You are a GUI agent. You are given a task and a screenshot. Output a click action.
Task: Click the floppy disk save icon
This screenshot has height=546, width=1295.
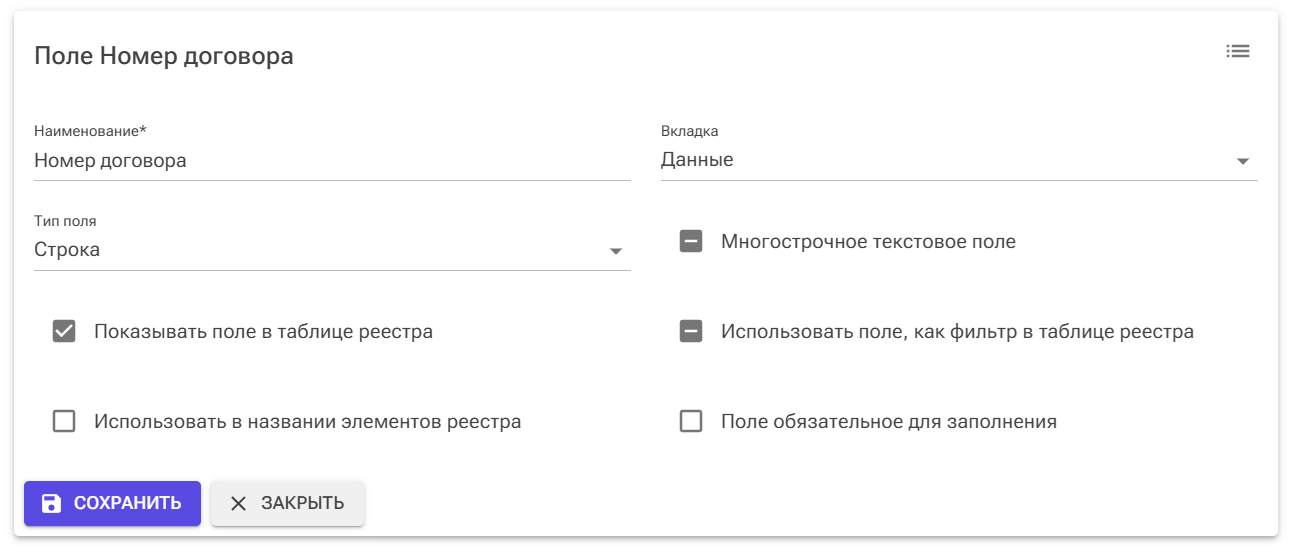pyautogui.click(x=51, y=504)
